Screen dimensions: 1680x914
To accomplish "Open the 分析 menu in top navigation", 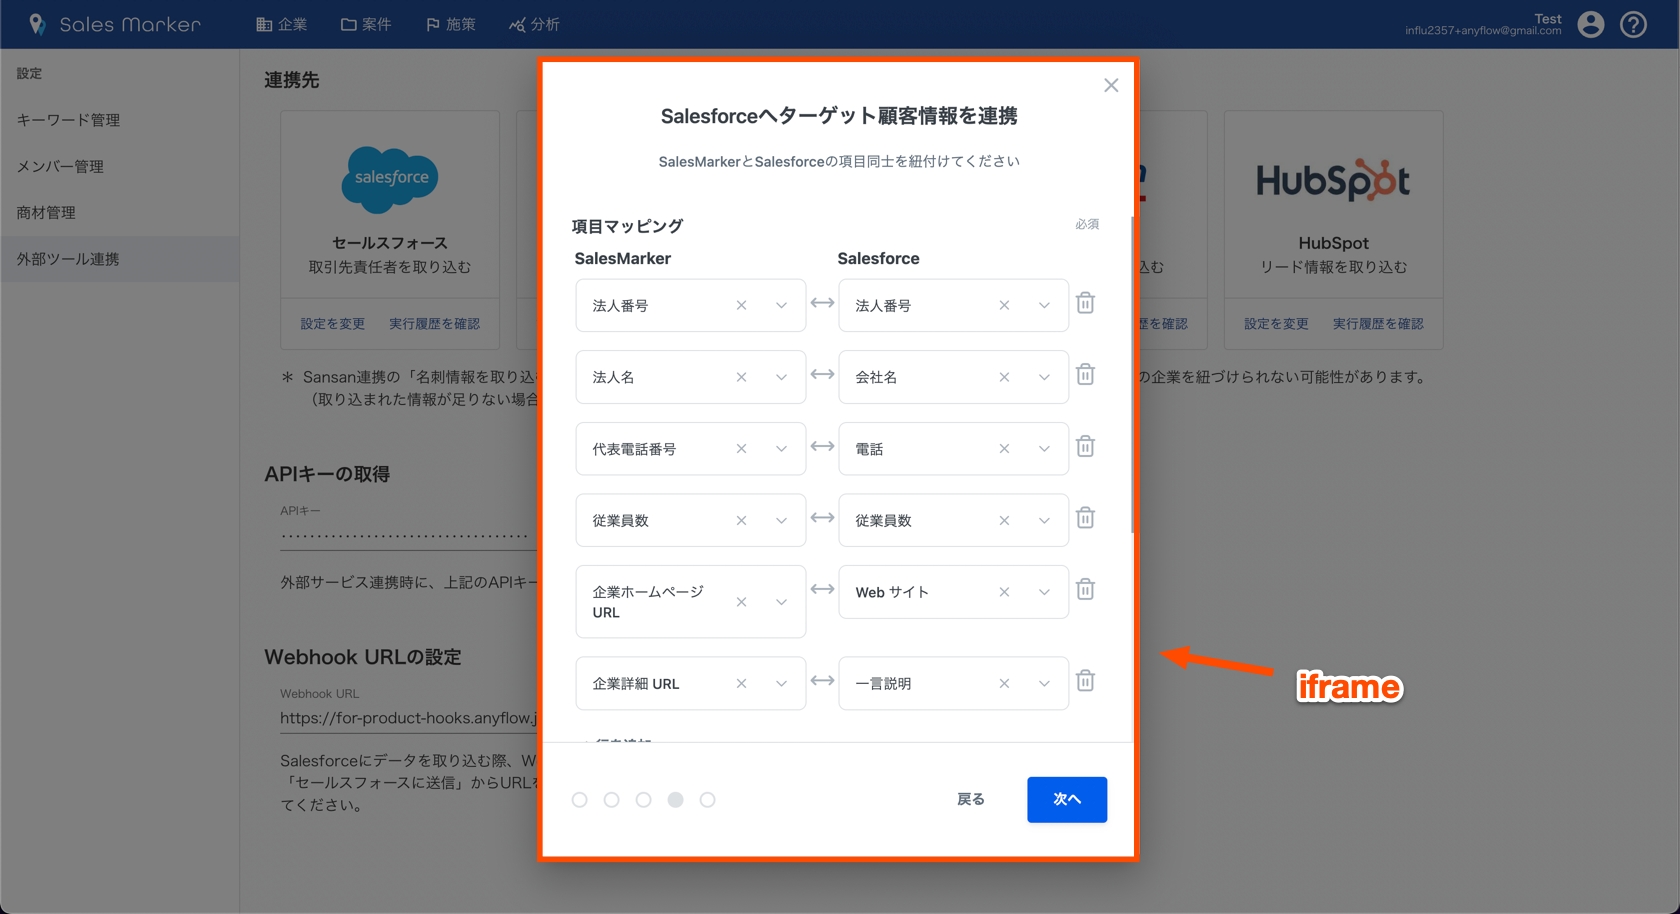I will point(534,24).
